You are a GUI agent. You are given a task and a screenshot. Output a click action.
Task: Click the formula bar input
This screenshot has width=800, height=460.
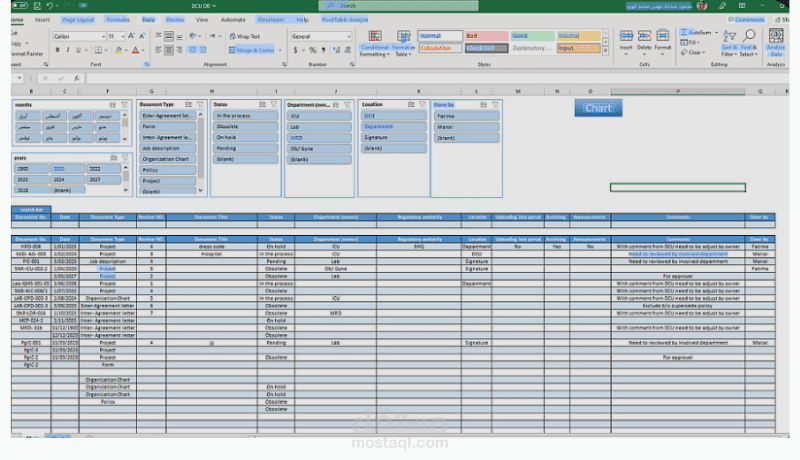(x=437, y=79)
